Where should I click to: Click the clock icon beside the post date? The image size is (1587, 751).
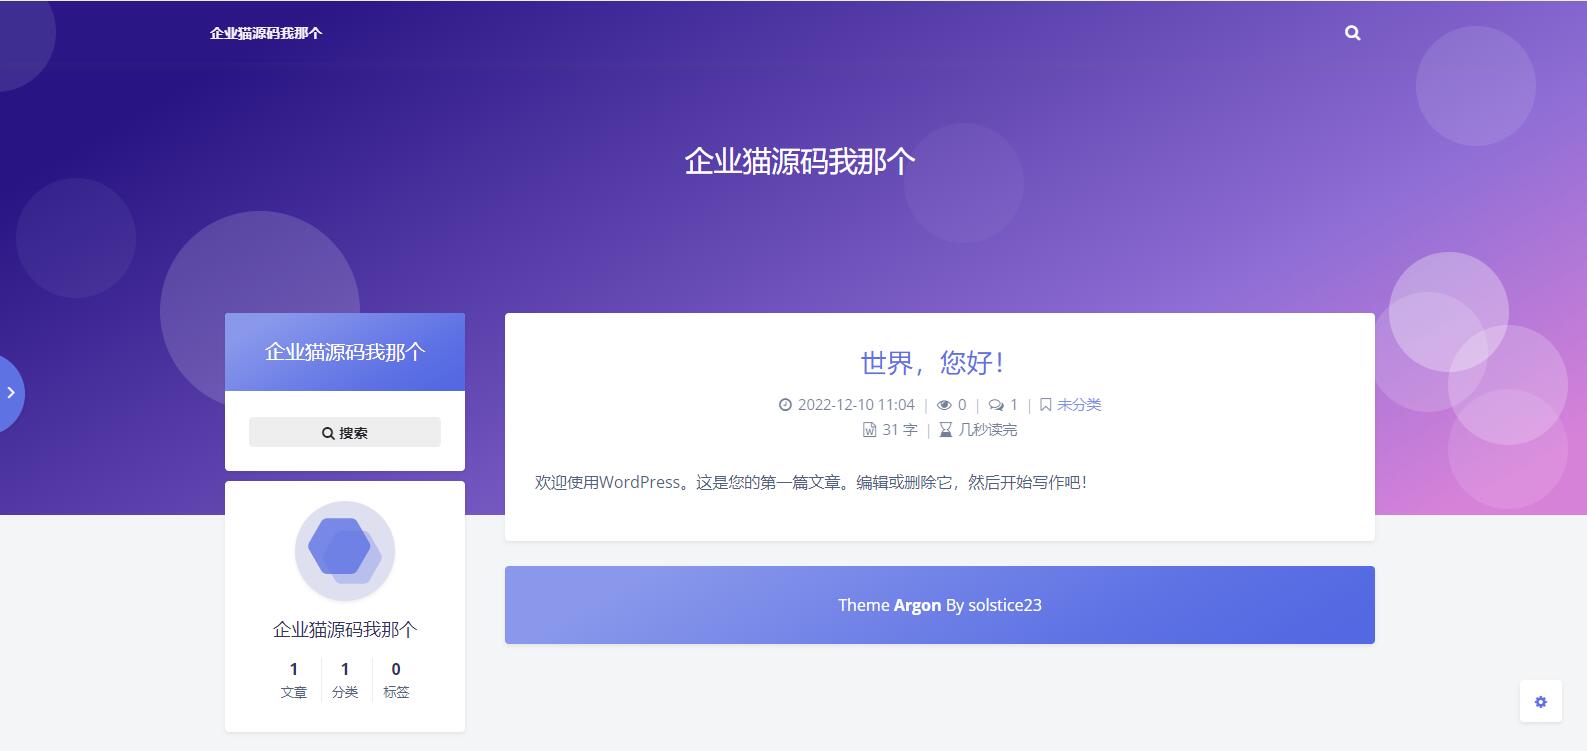click(785, 405)
